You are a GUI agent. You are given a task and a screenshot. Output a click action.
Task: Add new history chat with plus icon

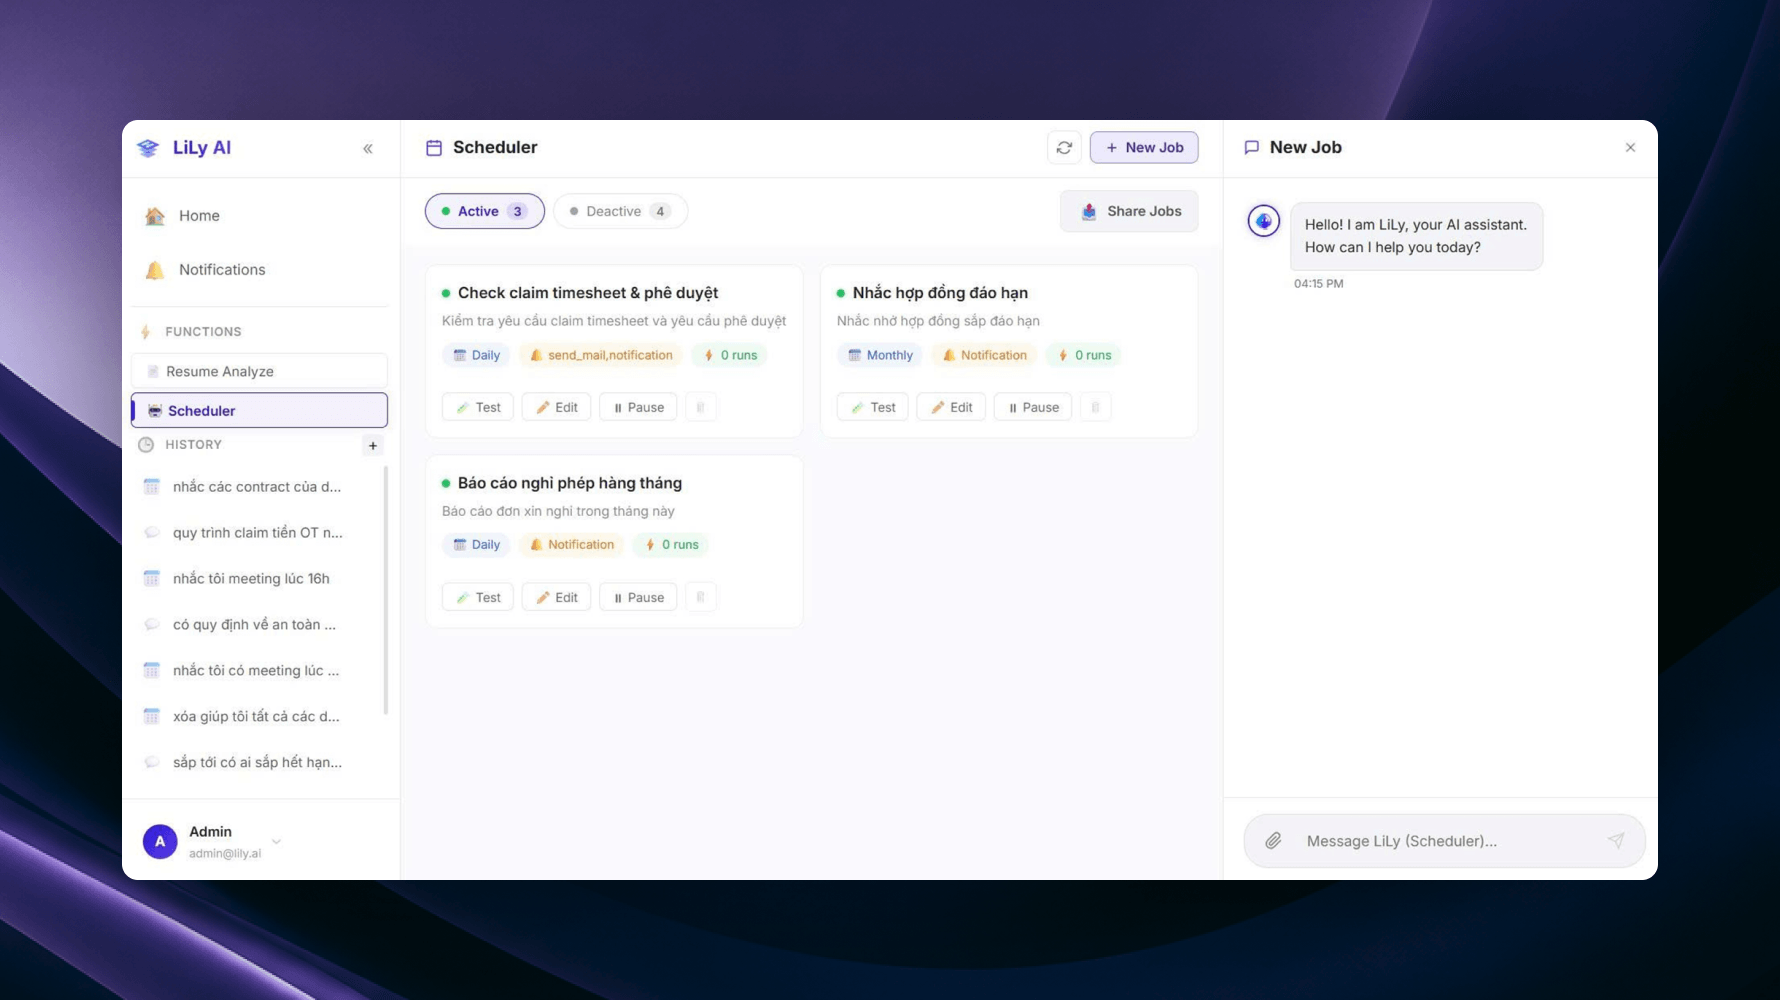point(373,445)
